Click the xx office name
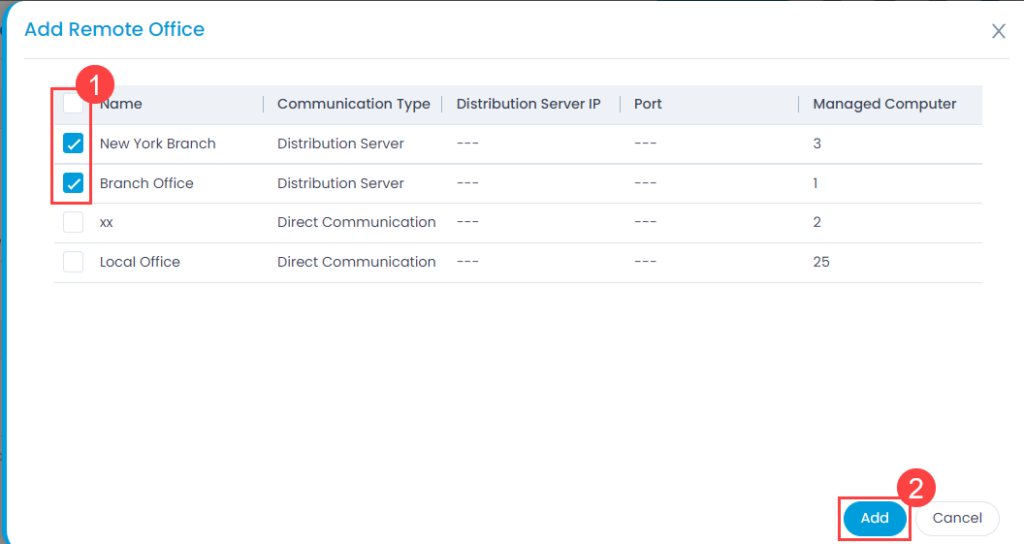 (106, 223)
